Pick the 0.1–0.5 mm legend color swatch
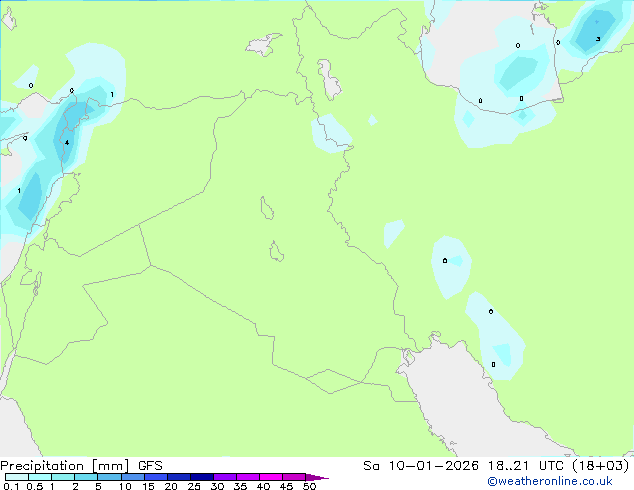634x490 pixels. pos(17,477)
